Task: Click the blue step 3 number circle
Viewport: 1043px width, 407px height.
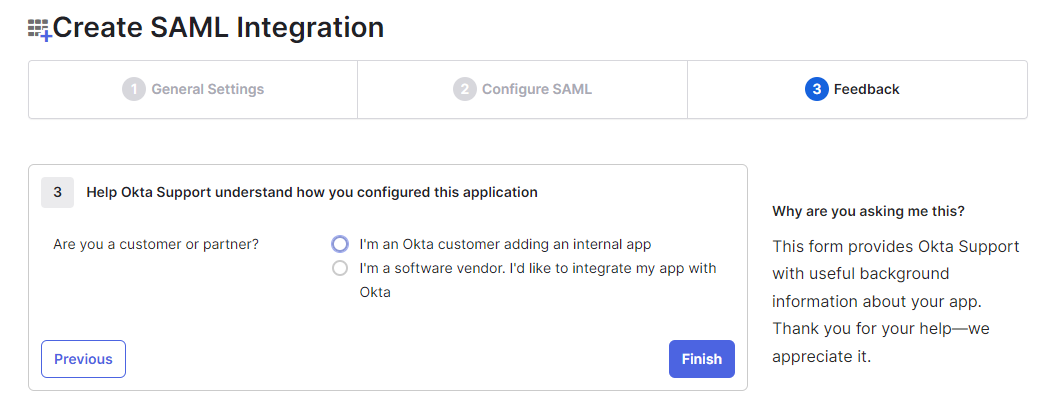Action: click(816, 89)
